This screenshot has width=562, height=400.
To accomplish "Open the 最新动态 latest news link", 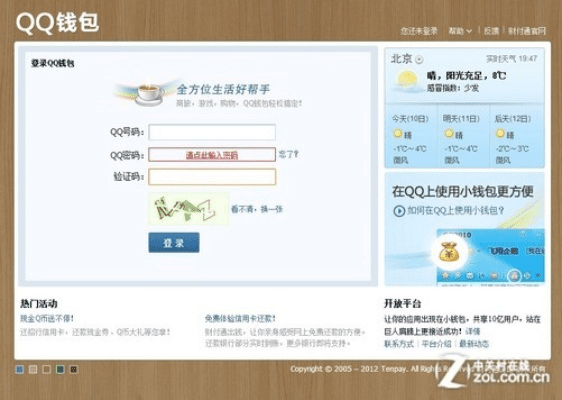I will [x=474, y=344].
